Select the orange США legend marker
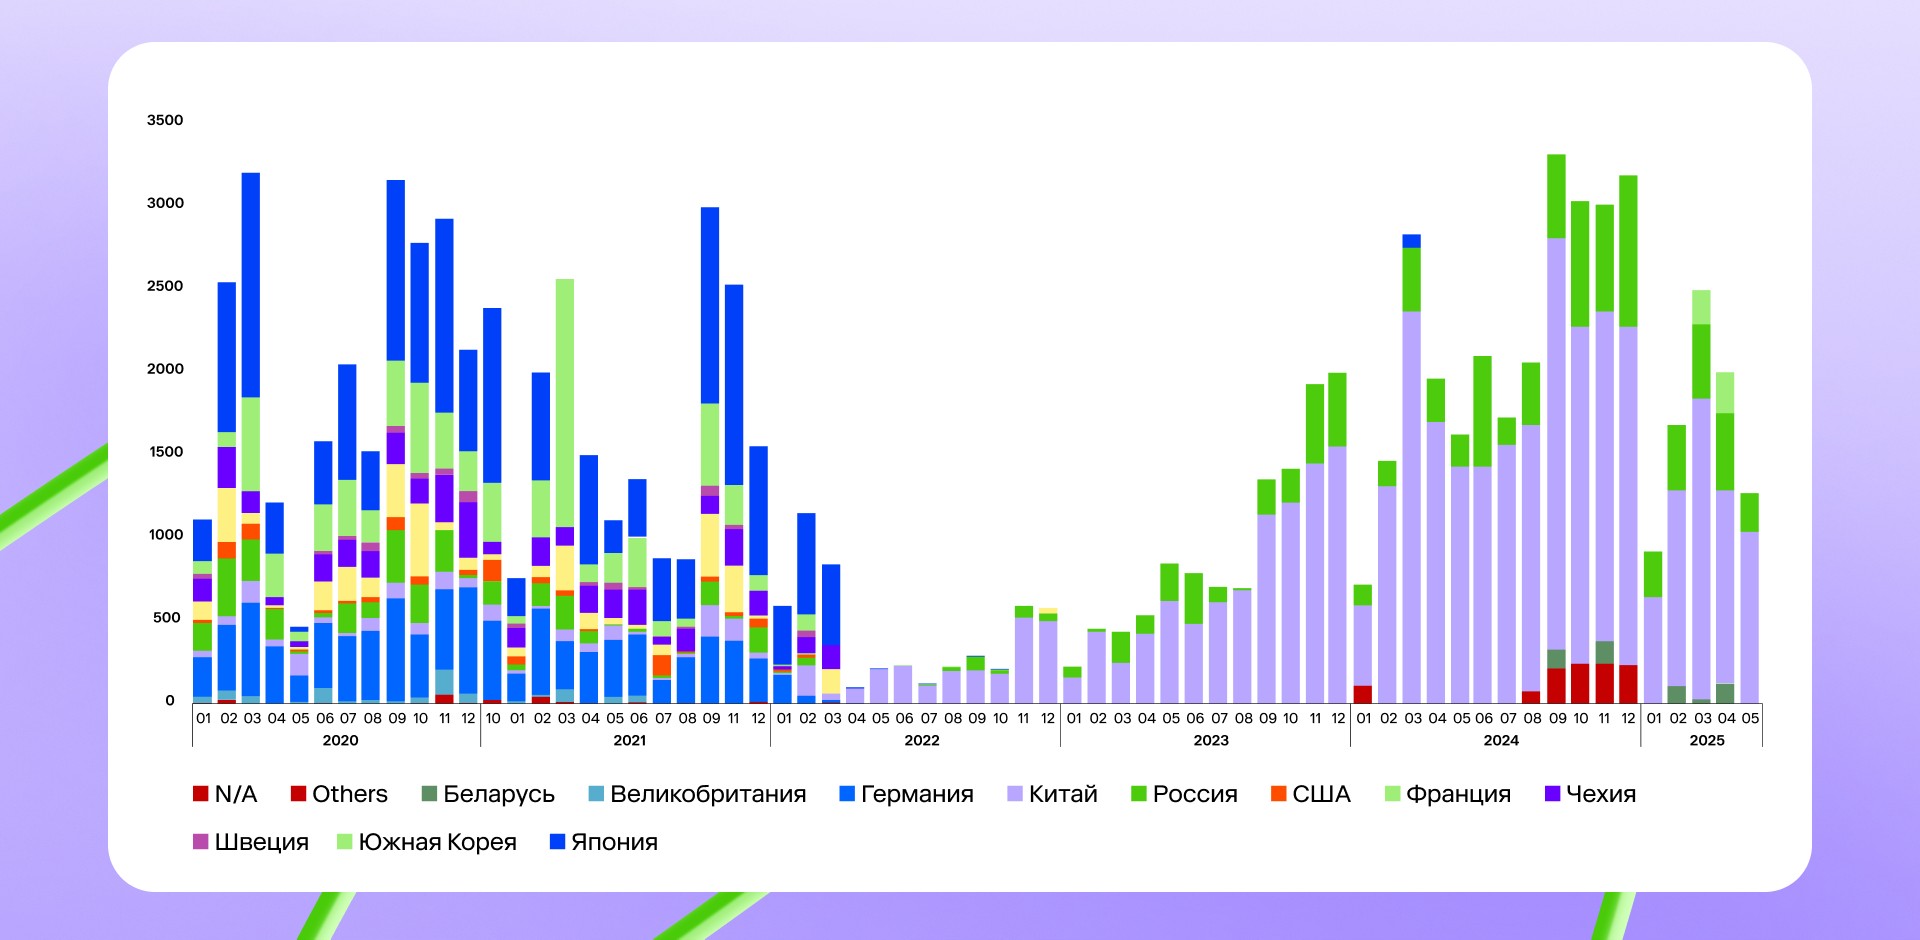 click(x=1278, y=794)
